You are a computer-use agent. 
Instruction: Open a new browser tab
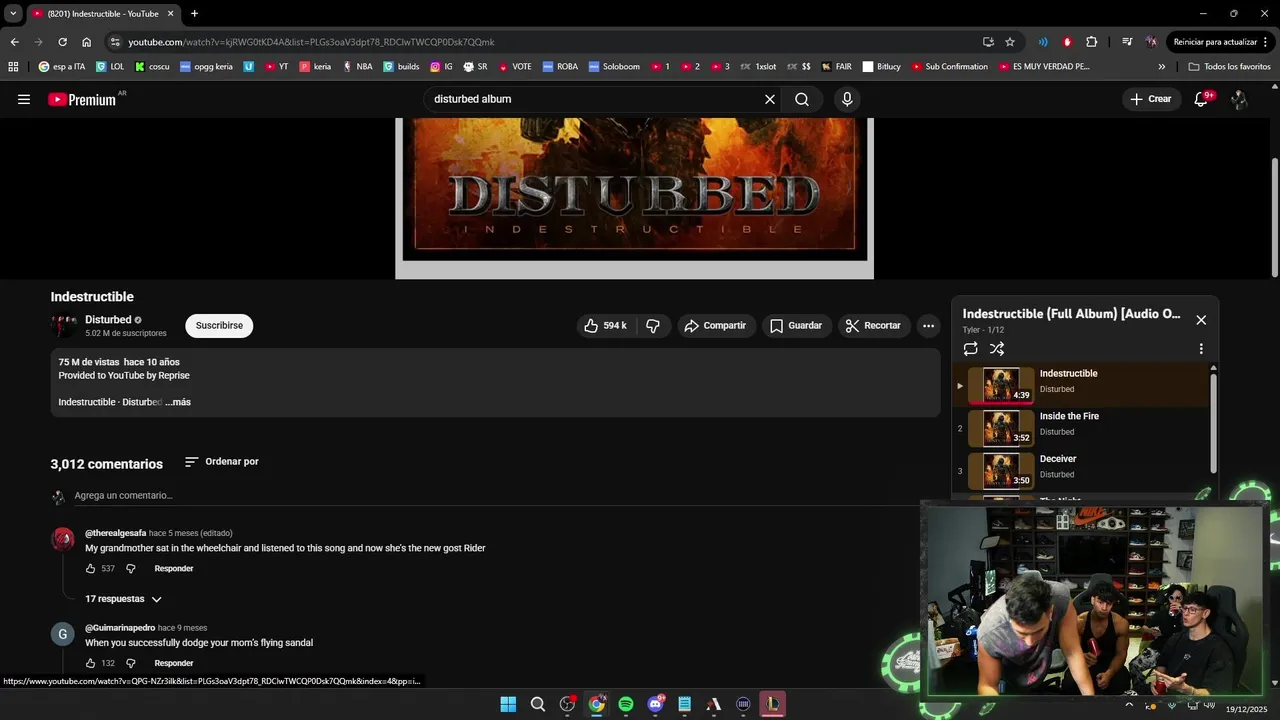[x=194, y=14]
